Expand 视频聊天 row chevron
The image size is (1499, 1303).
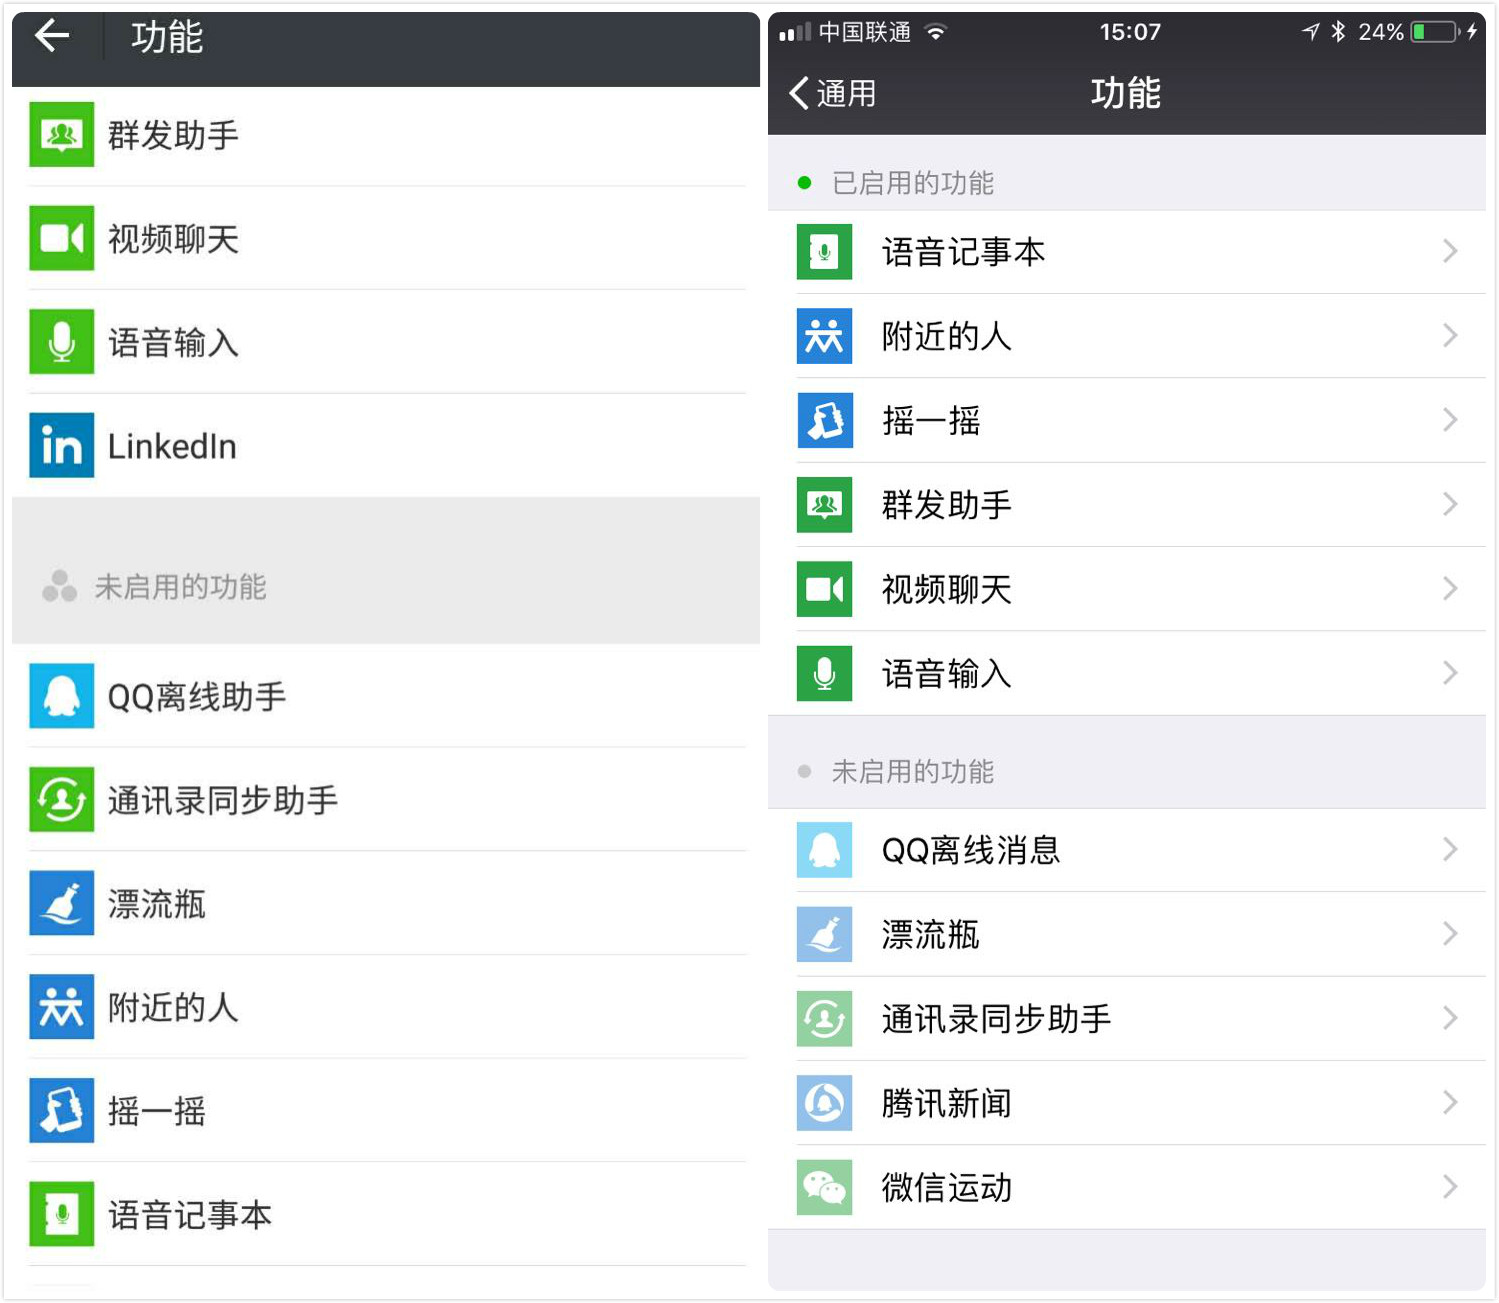tap(1450, 588)
